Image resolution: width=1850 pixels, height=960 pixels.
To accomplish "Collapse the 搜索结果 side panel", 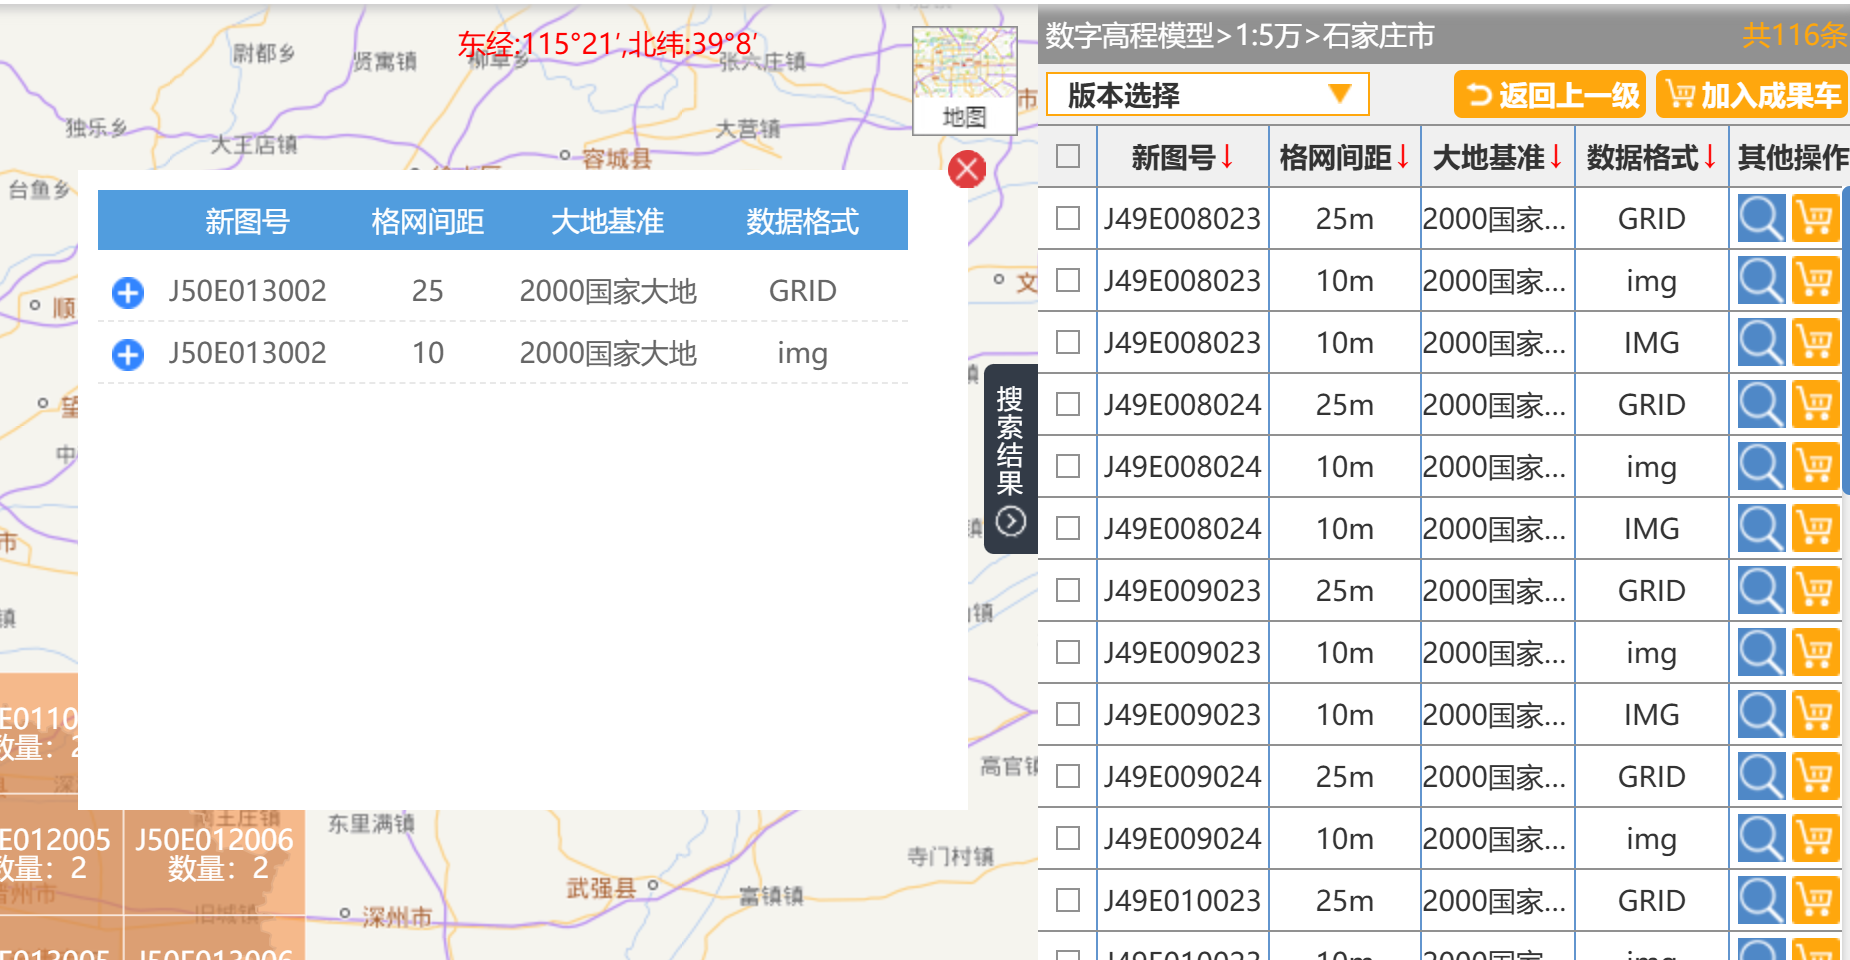I will [x=1010, y=521].
